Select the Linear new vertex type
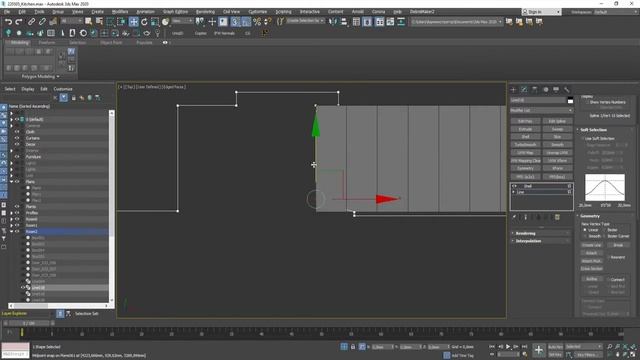The width and height of the screenshot is (640, 360). pyautogui.click(x=585, y=230)
